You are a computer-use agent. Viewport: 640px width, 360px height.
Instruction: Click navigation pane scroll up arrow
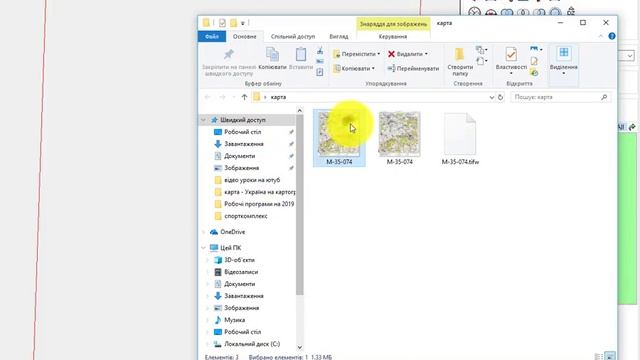pos(300,111)
